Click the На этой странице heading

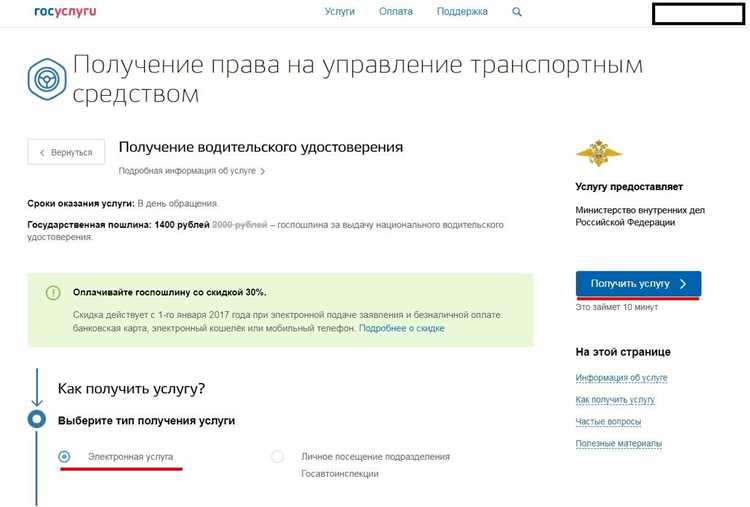coord(623,352)
